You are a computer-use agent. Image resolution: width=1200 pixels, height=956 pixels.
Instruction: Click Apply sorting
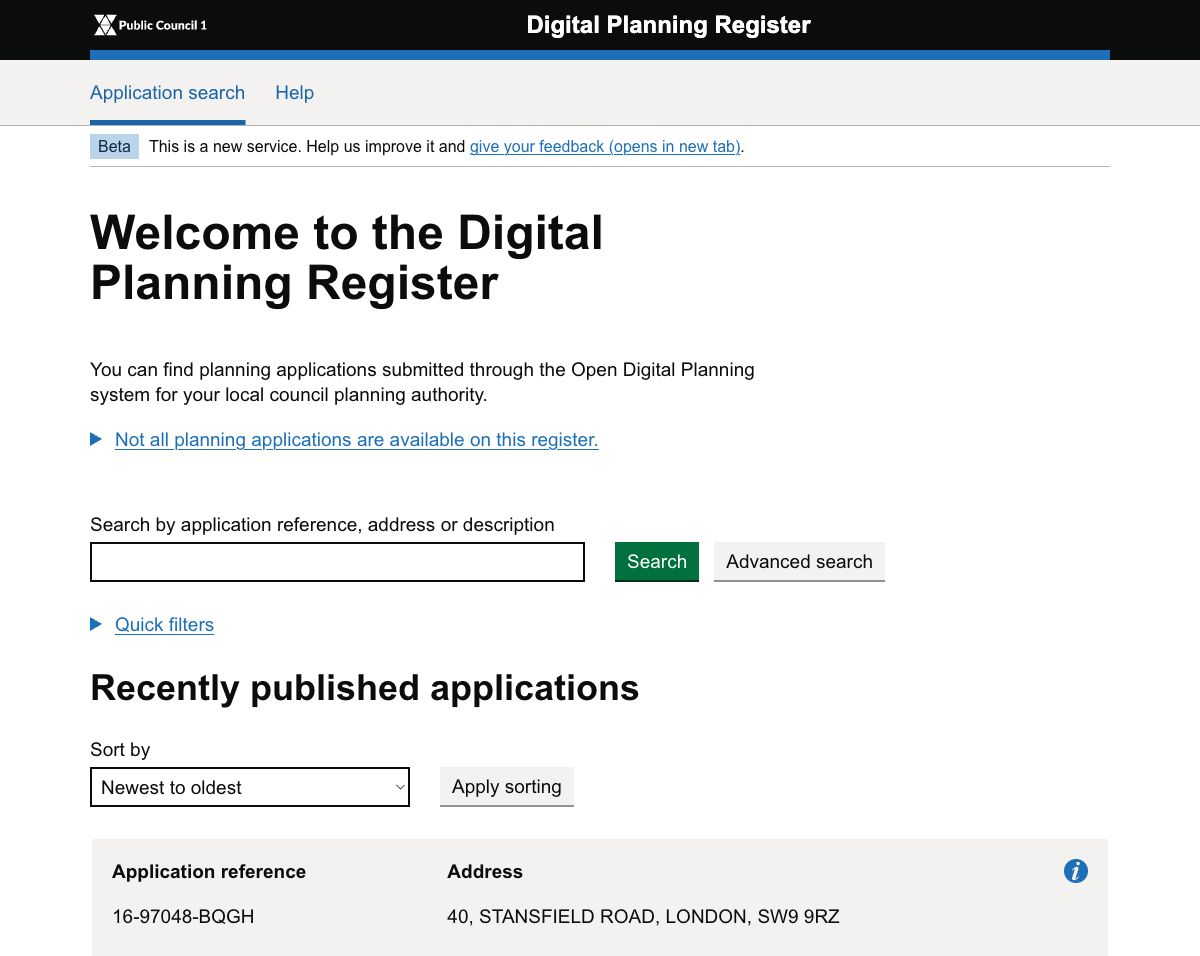point(506,787)
